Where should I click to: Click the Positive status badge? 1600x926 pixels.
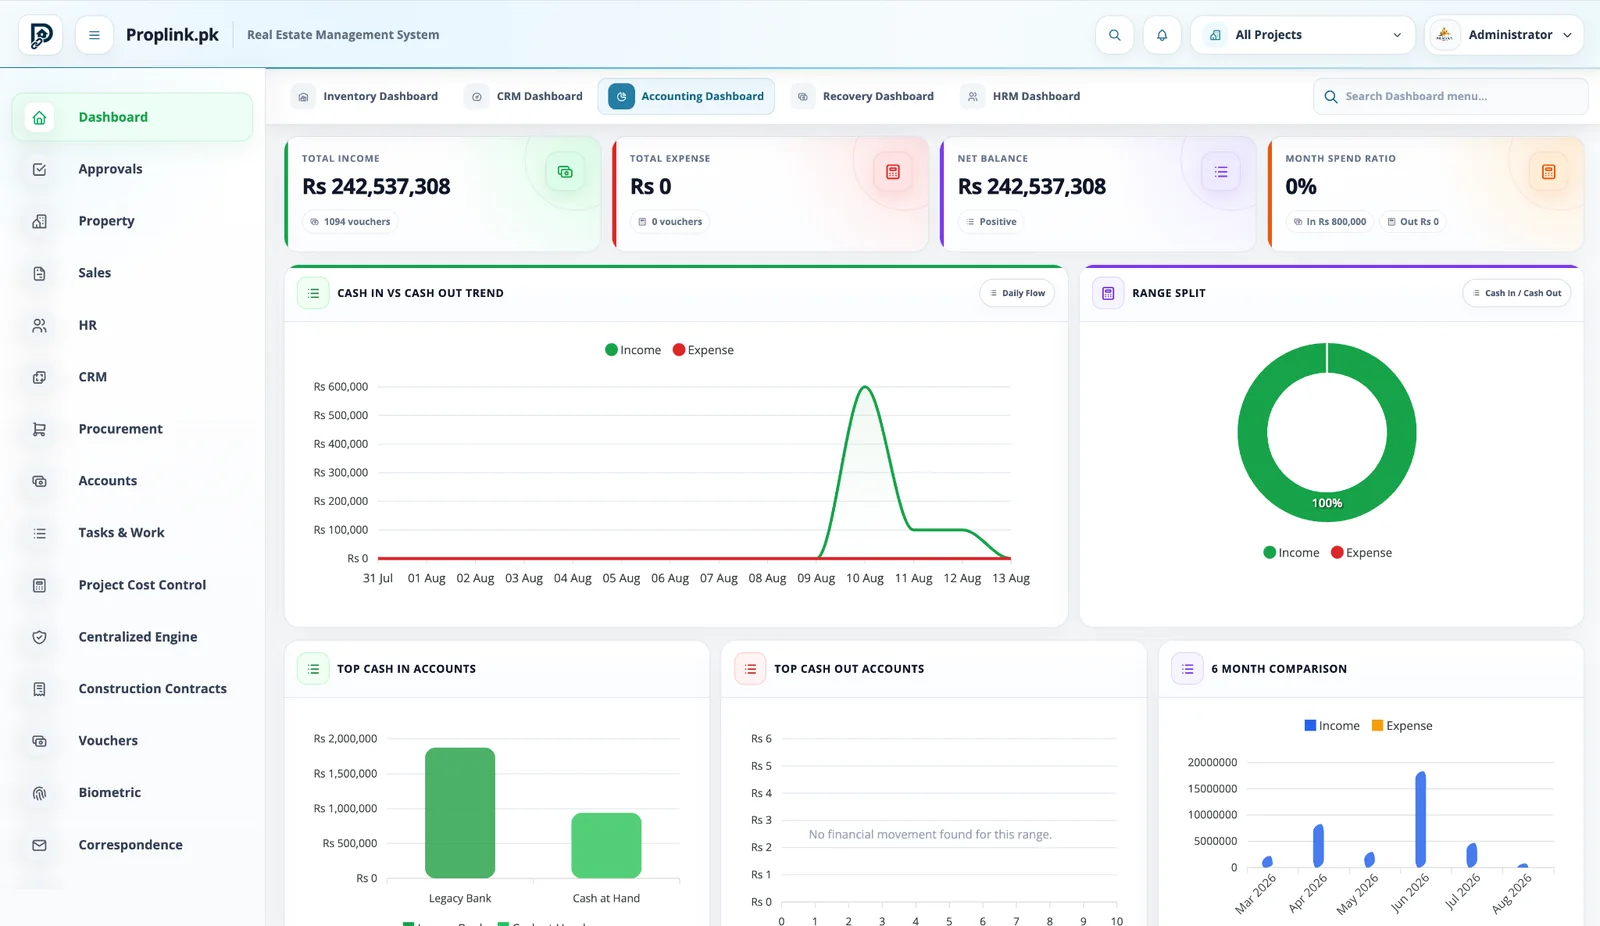tap(991, 222)
